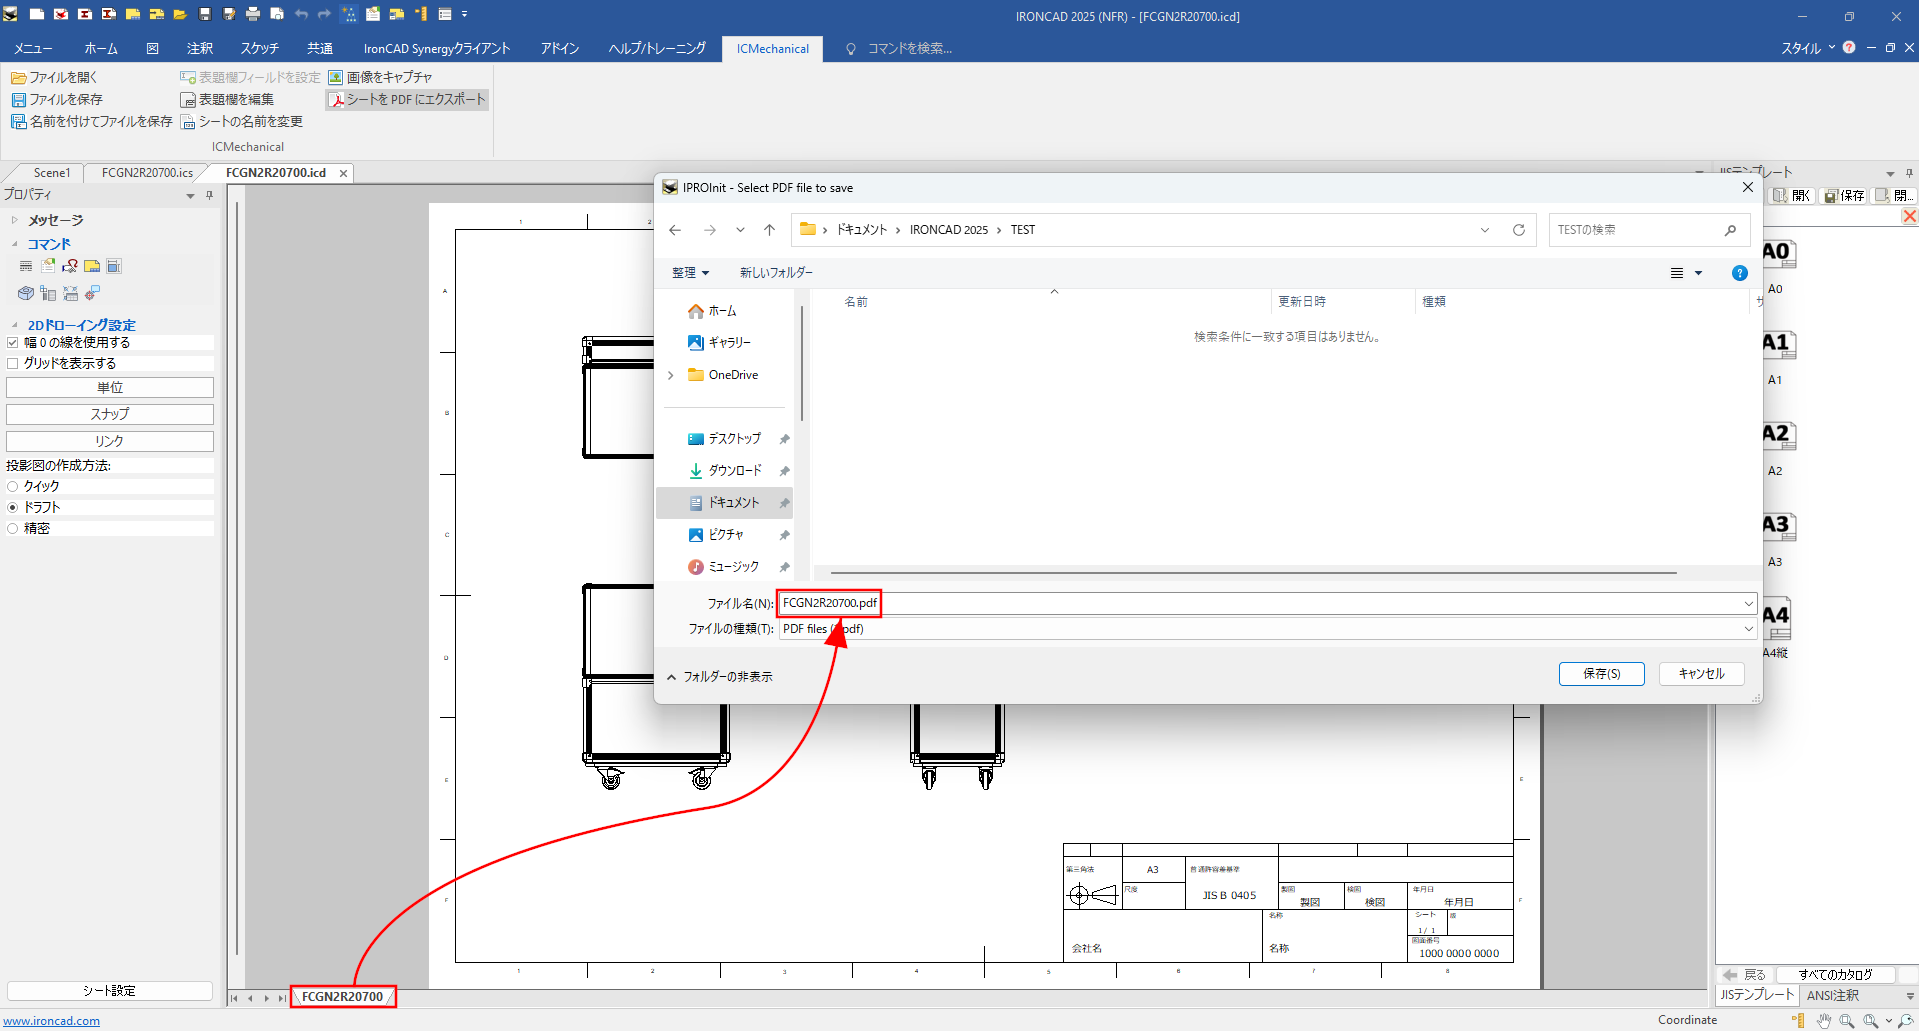The image size is (1919, 1031).
Task: Click the キャンセル button
Action: pyautogui.click(x=1701, y=674)
